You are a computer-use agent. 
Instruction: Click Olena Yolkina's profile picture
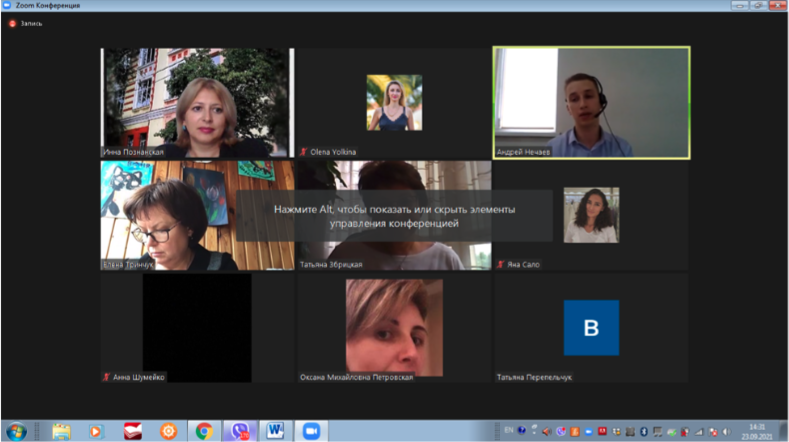[x=393, y=102]
